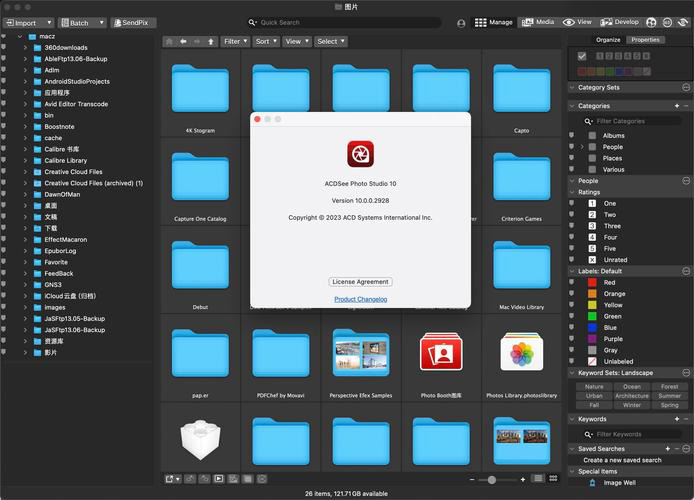Check the Places category checkbox
The height and width of the screenshot is (500, 694).
pyautogui.click(x=592, y=158)
